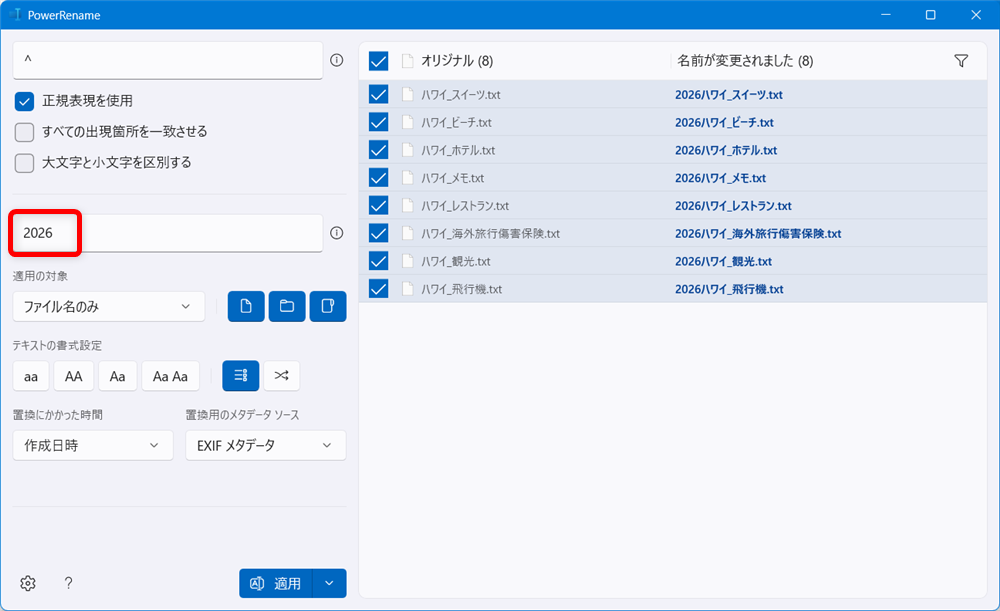
Task: Open the filter icon above the file list
Action: pos(961,60)
